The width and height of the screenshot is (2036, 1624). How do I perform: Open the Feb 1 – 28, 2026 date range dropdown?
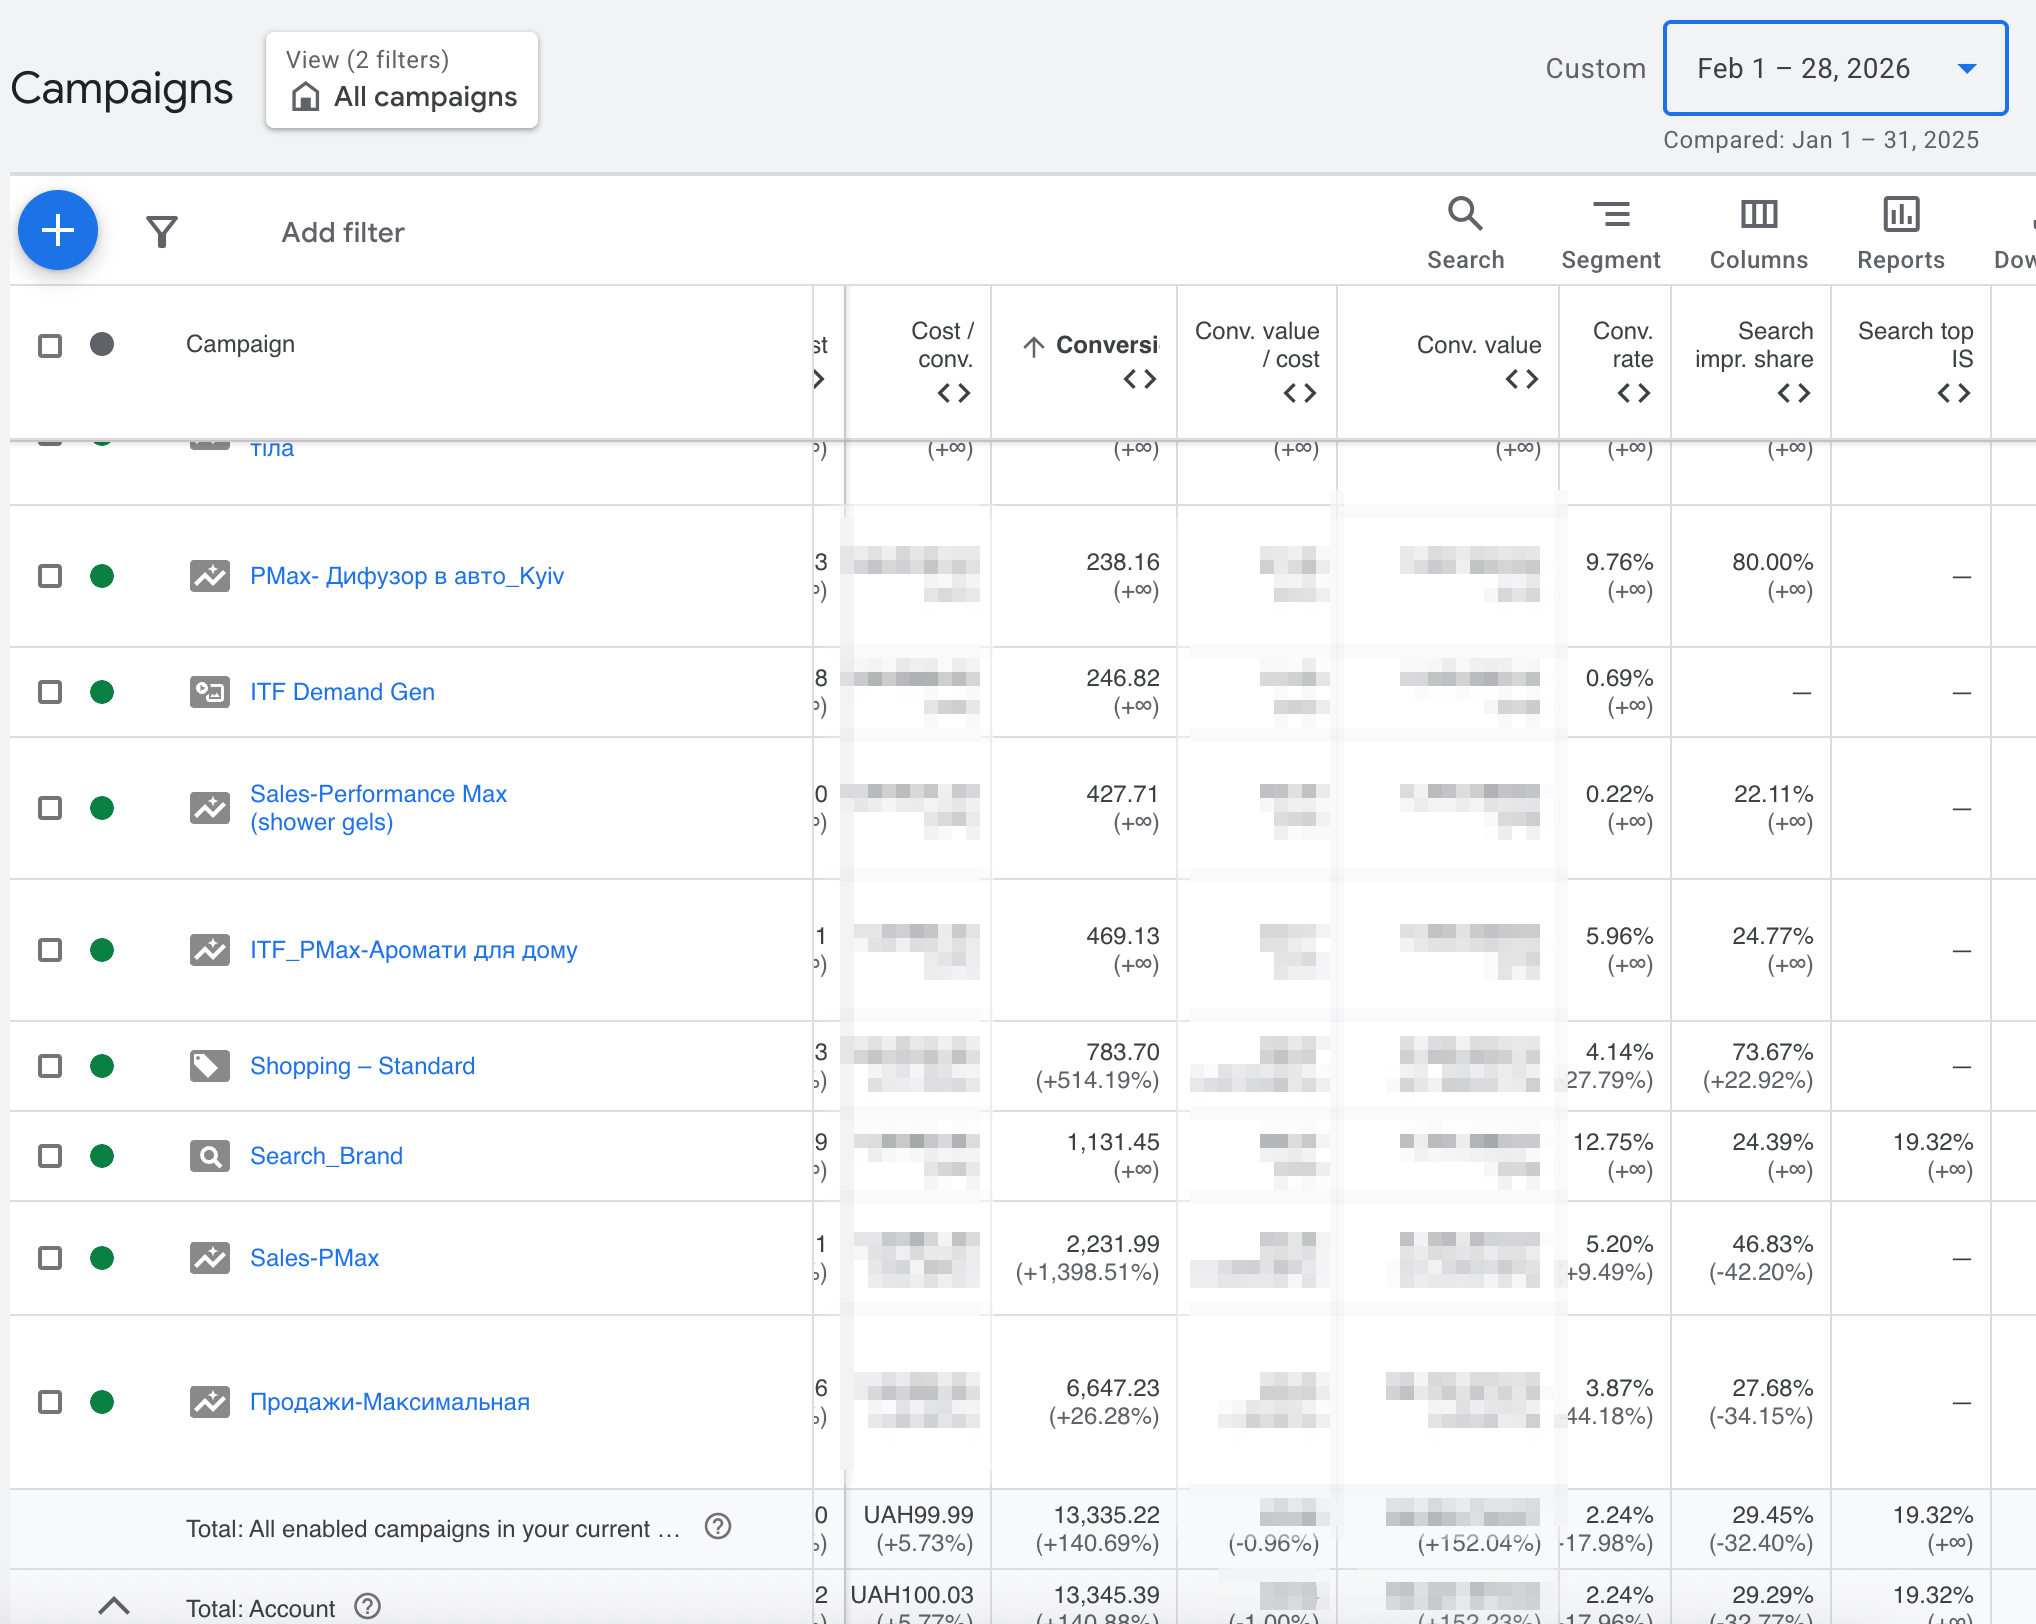click(1835, 68)
